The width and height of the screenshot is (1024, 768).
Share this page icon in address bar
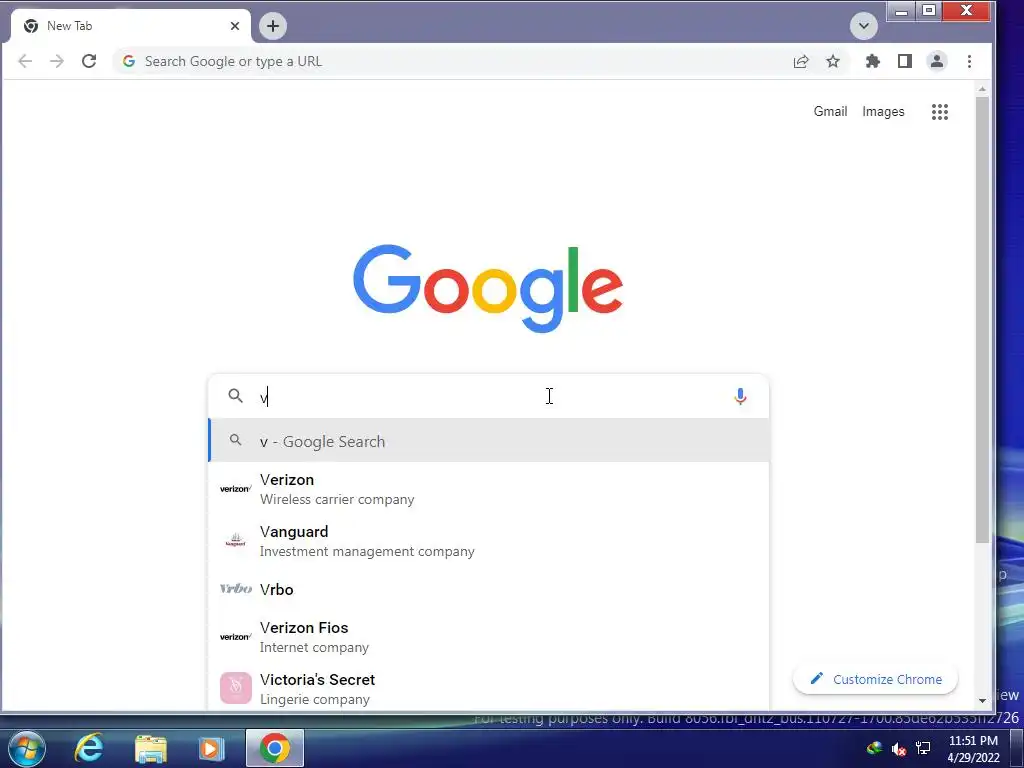coord(801,61)
